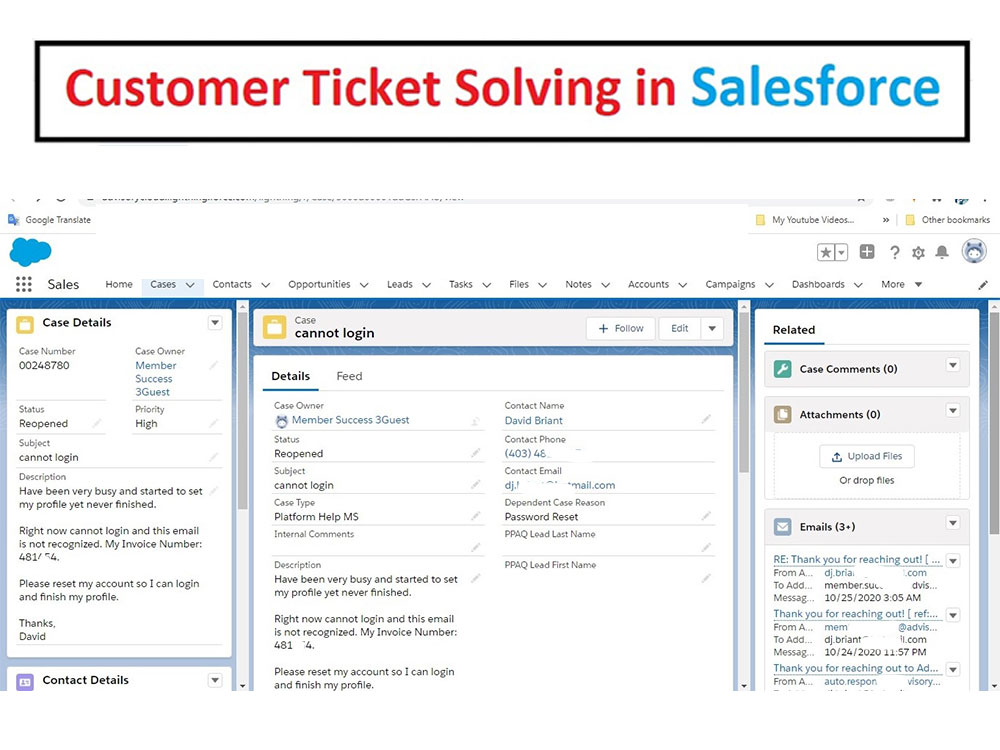Go to the Home tab
The height and width of the screenshot is (750, 1000).
(x=119, y=284)
